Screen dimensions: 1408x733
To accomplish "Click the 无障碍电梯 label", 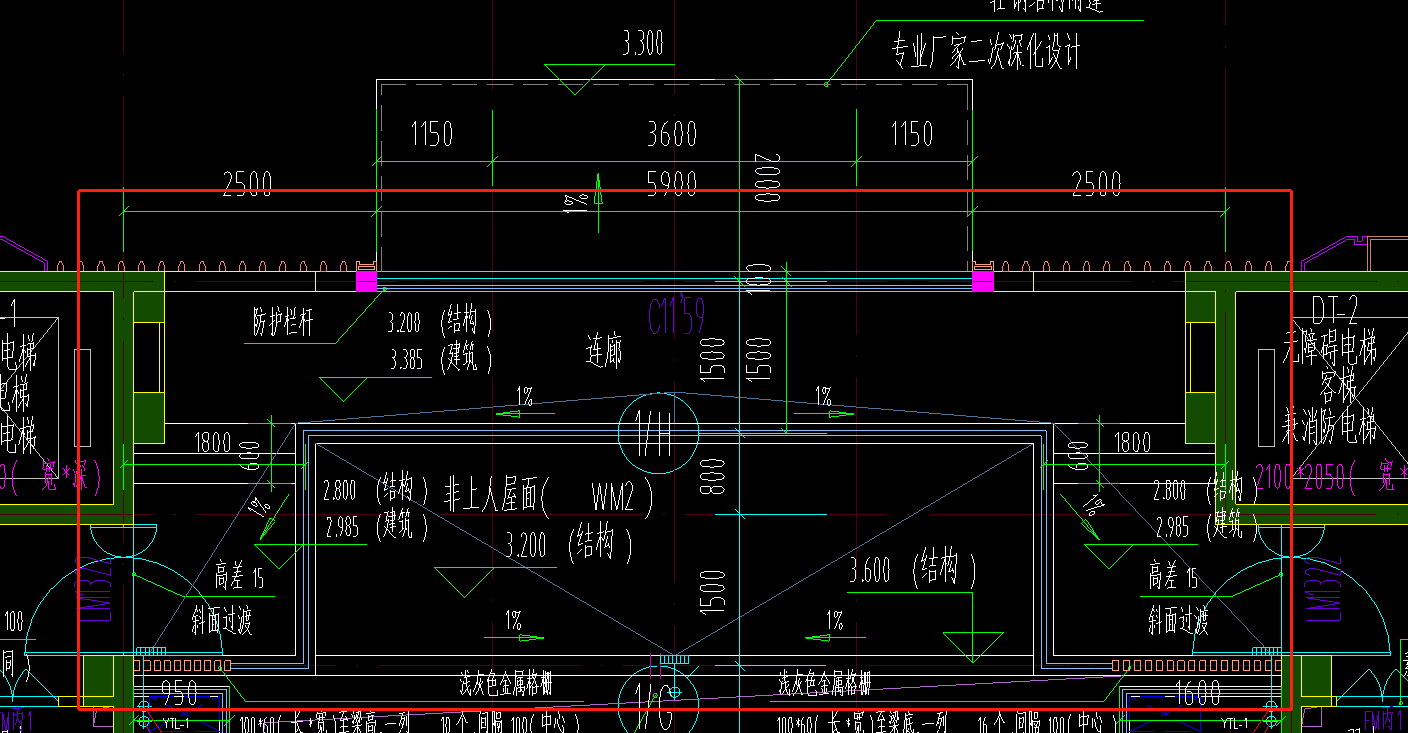I will pos(1331,348).
